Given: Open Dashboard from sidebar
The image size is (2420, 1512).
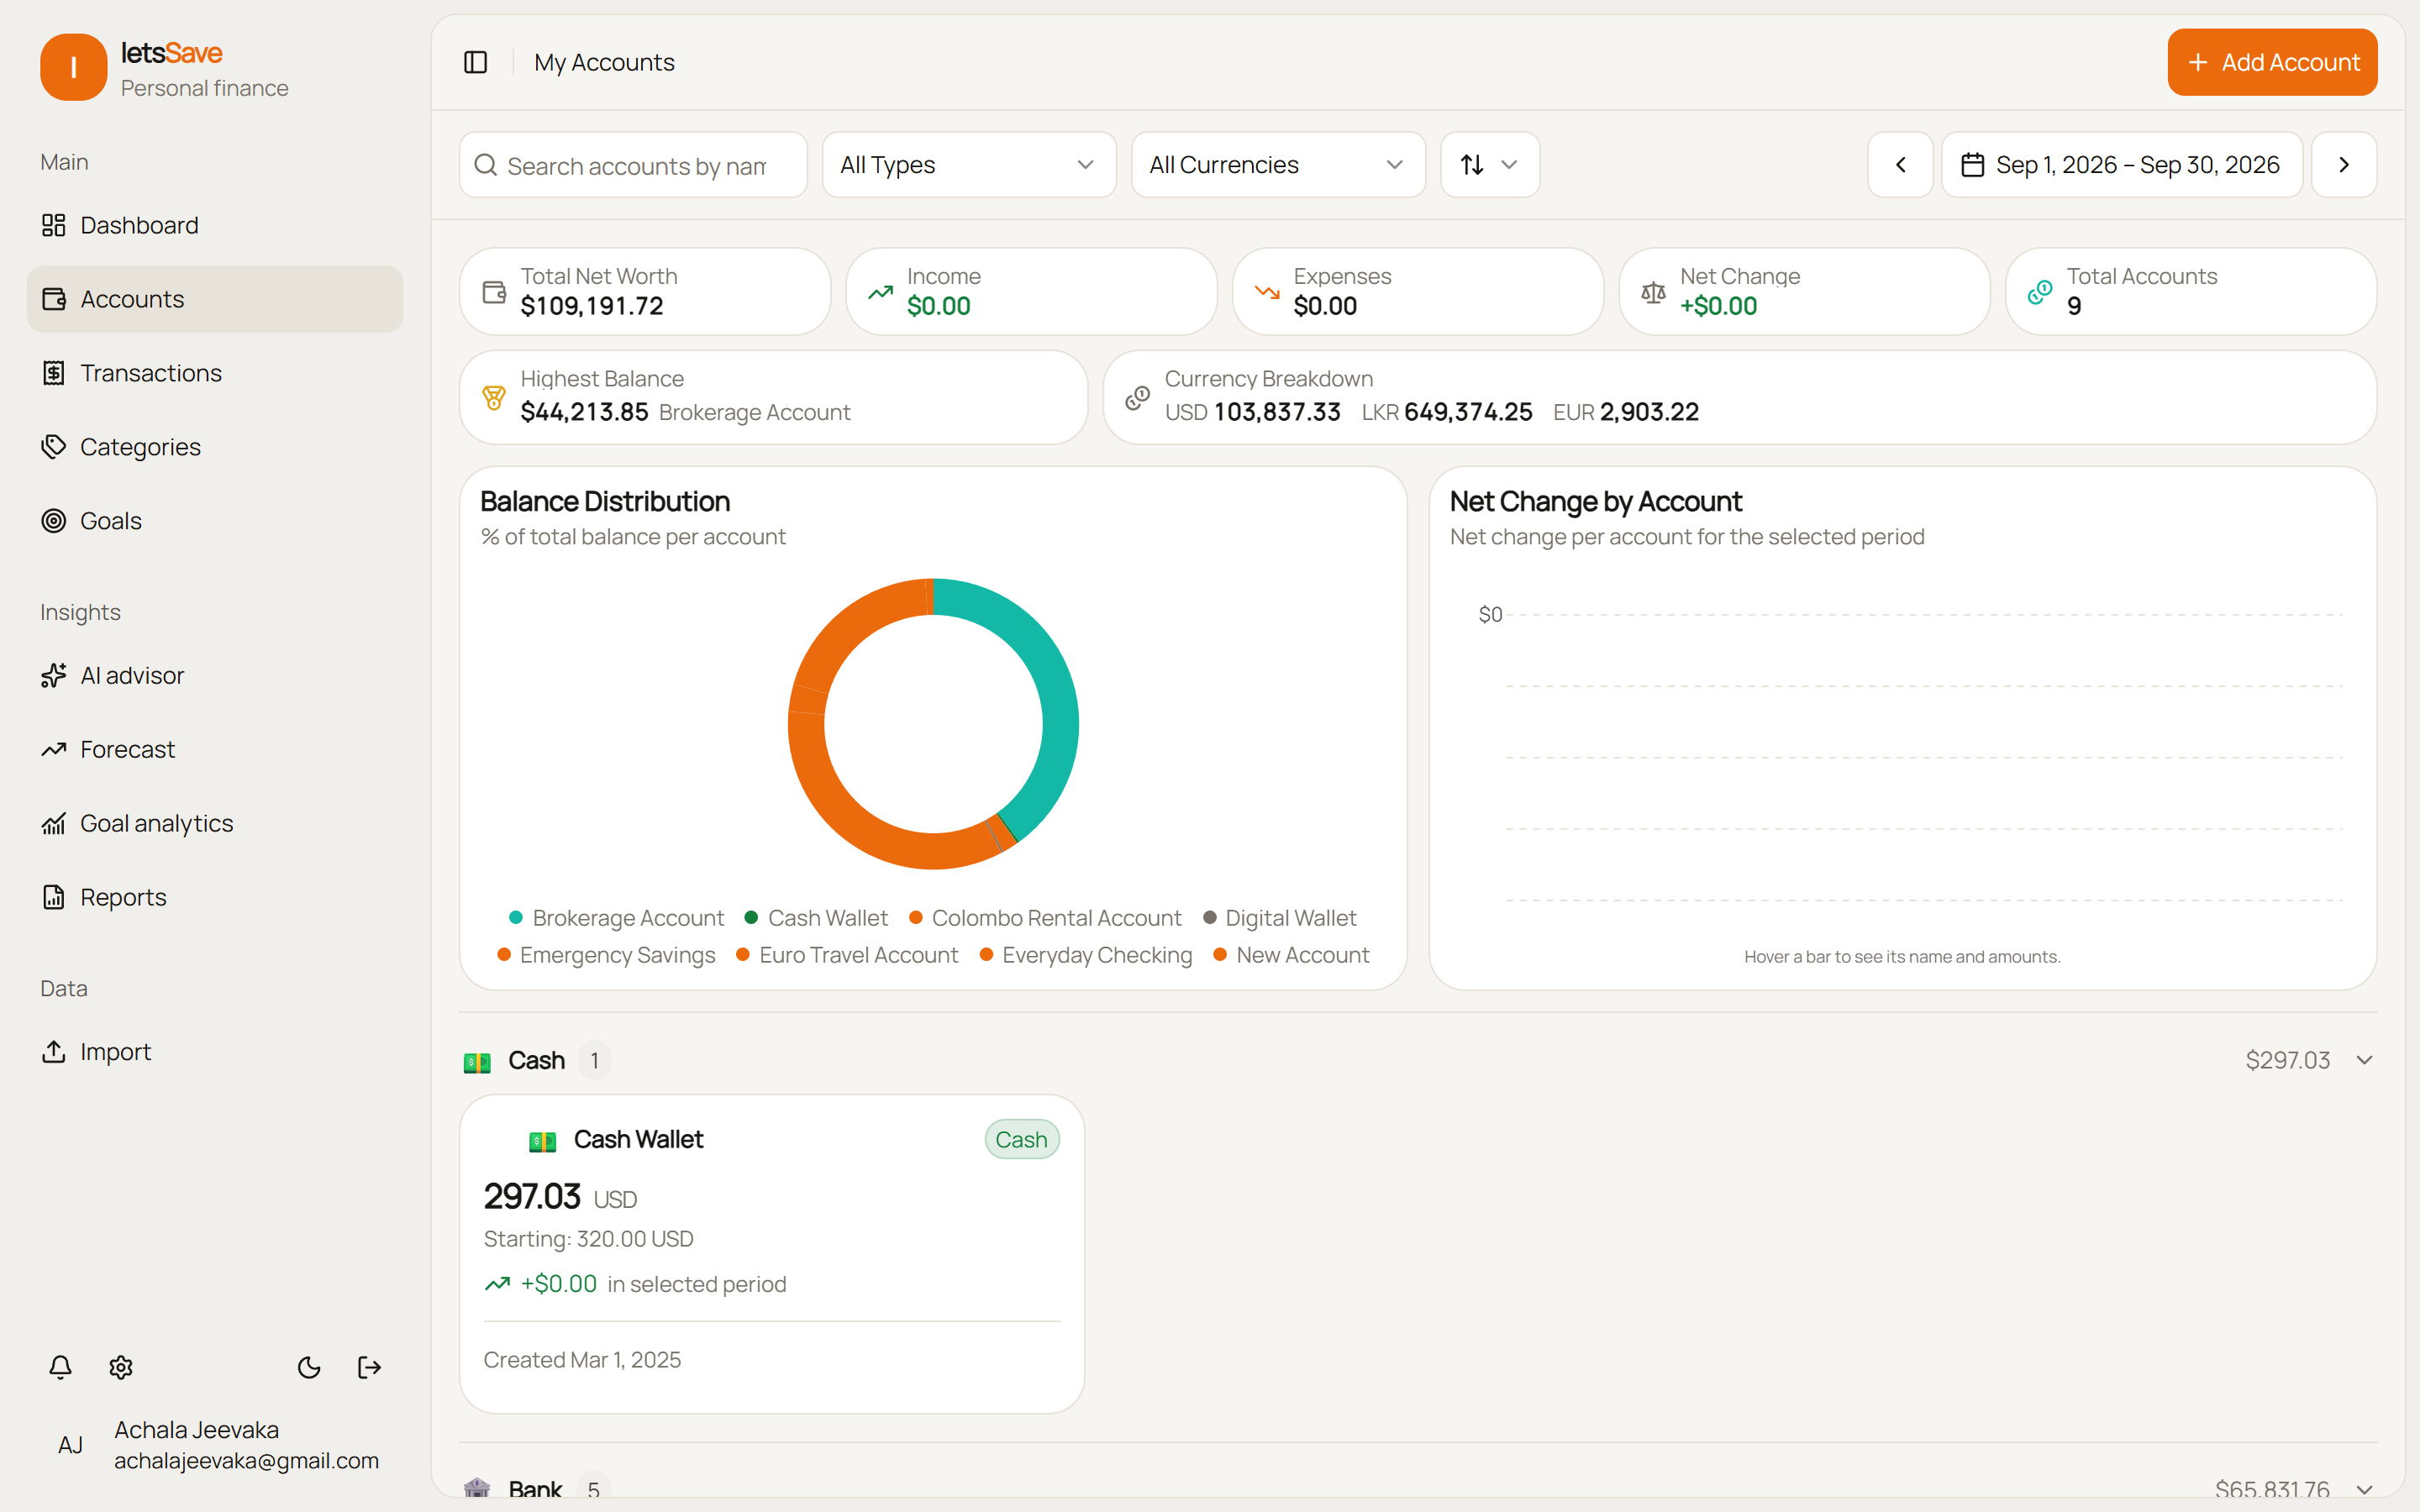Looking at the screenshot, I should [x=215, y=225].
